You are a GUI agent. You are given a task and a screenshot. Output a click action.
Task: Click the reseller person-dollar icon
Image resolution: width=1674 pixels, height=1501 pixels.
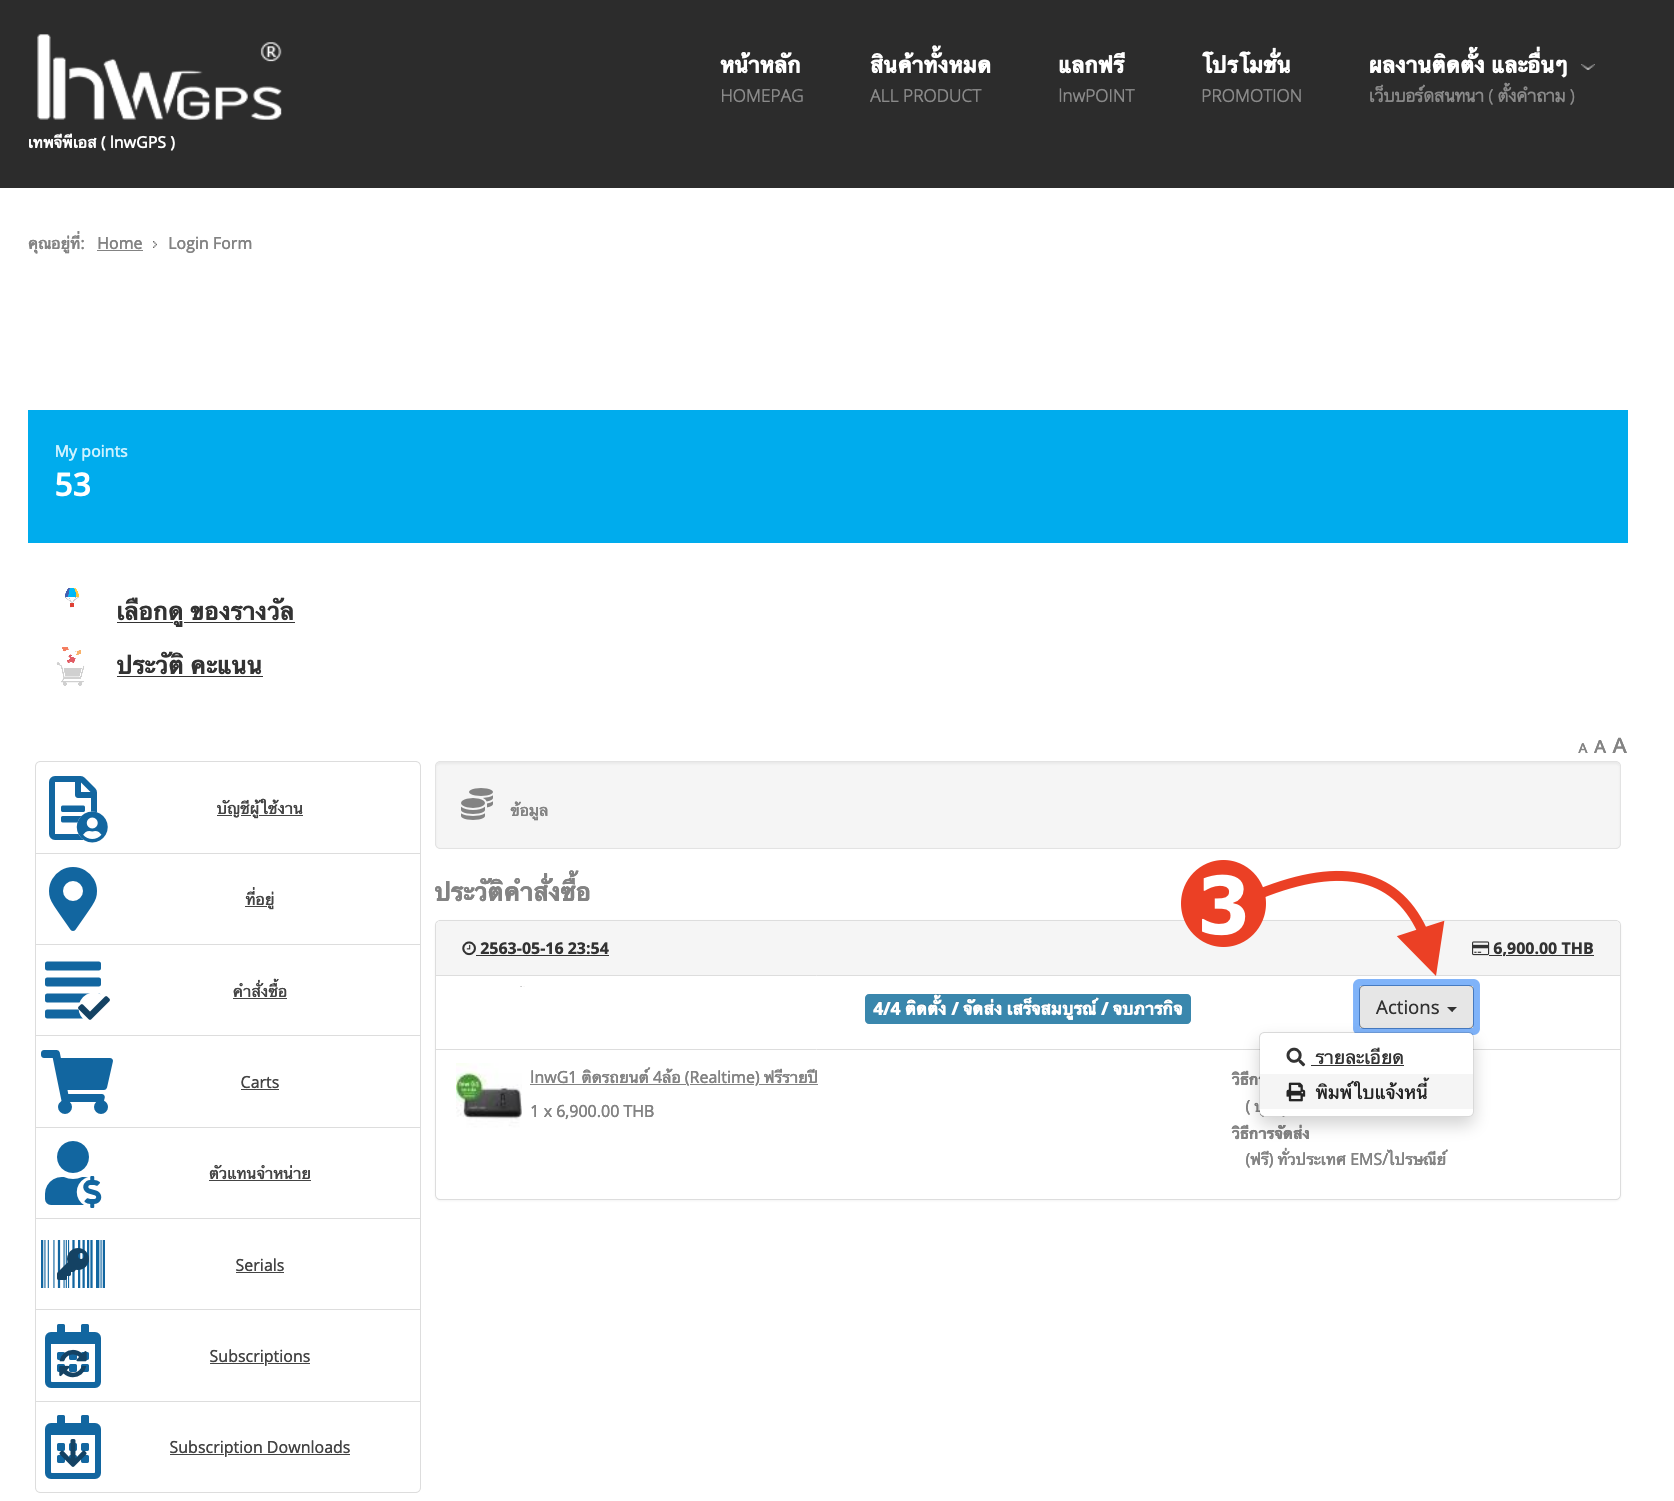pyautogui.click(x=74, y=1173)
